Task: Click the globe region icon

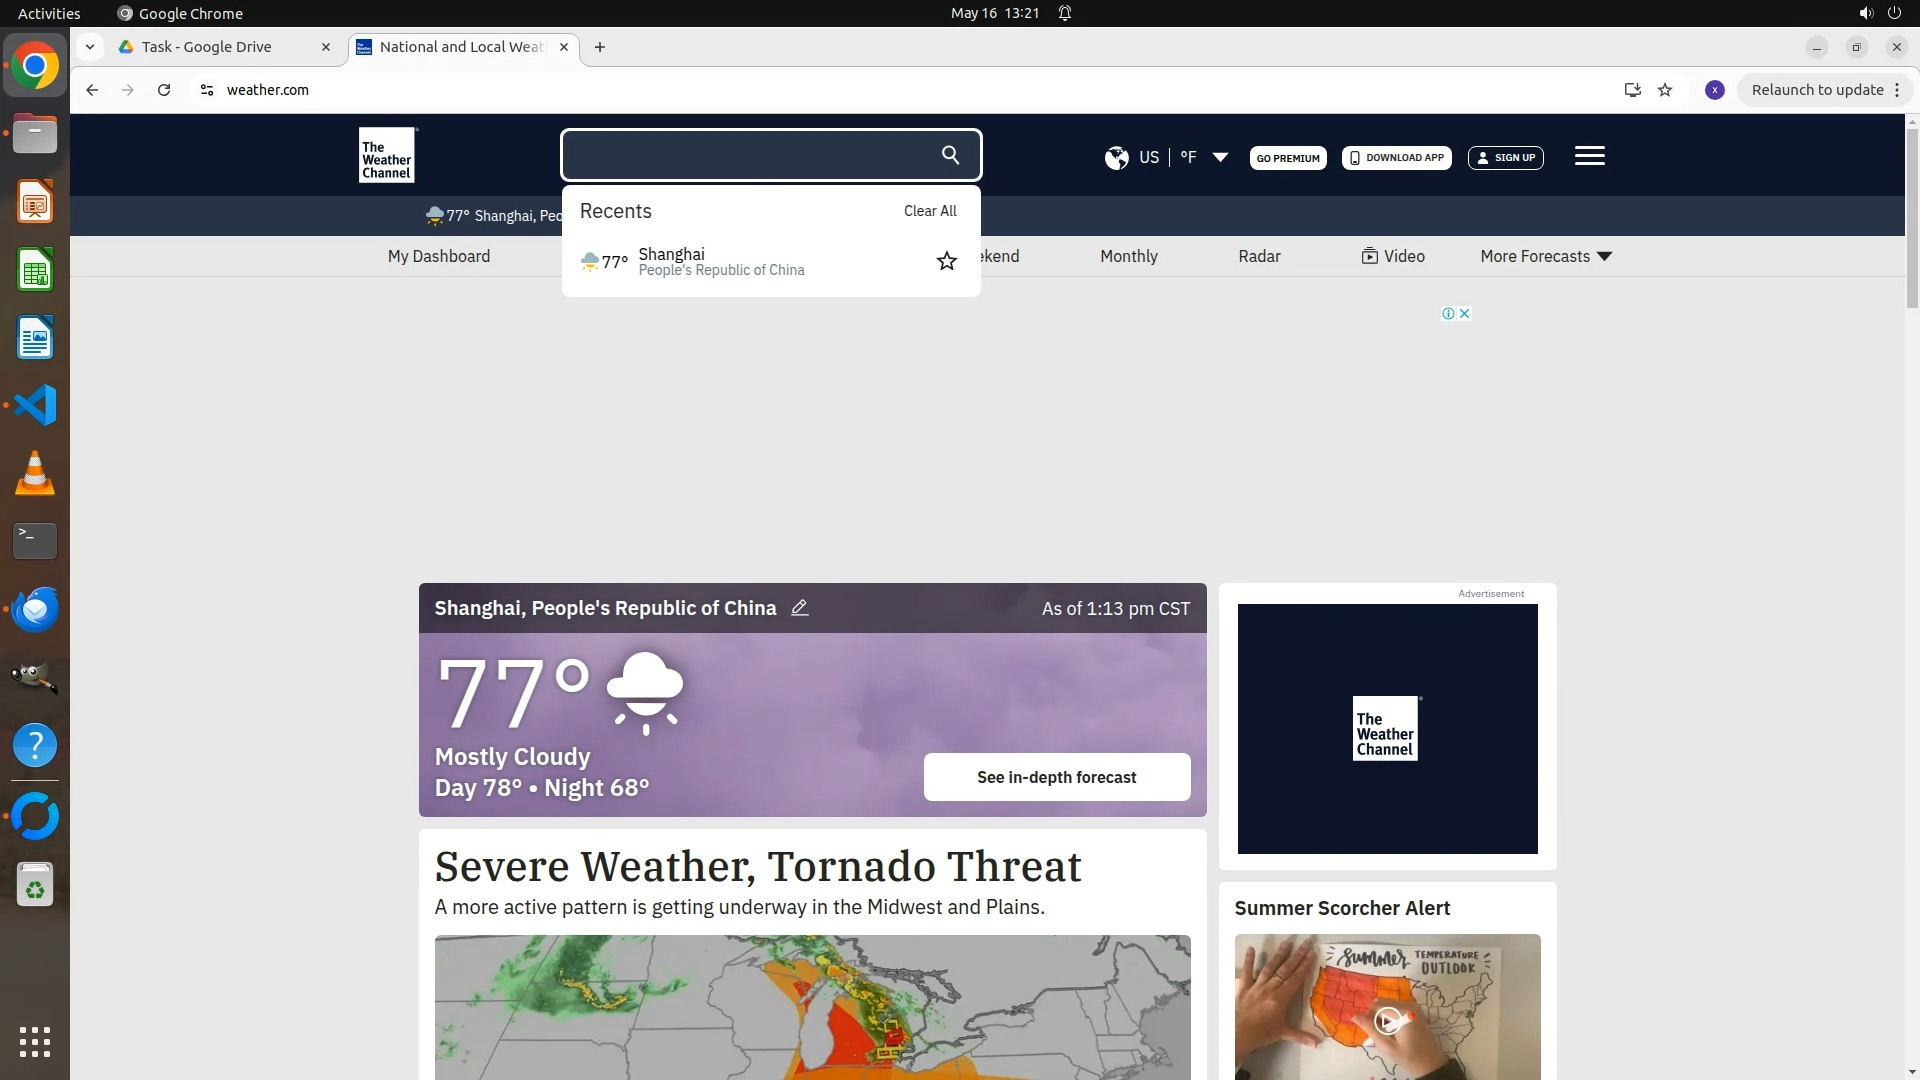Action: [1116, 158]
